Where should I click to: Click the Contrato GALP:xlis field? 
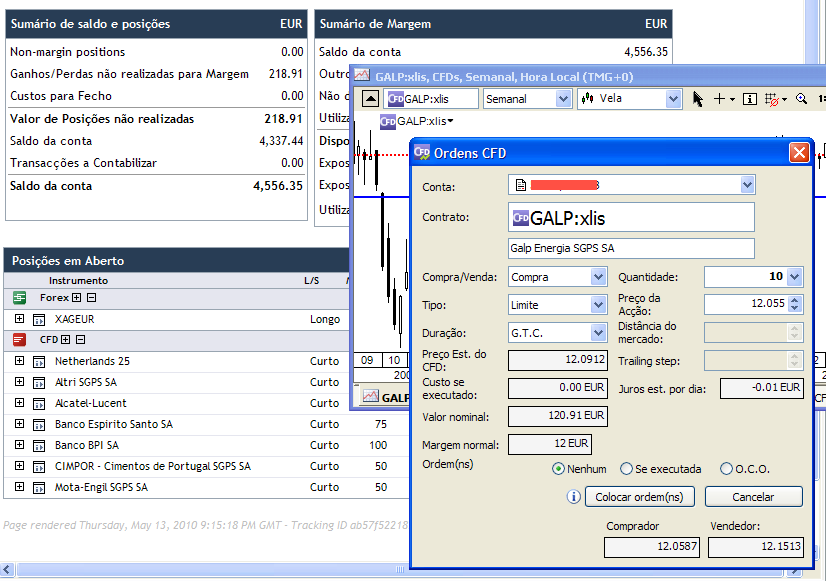tap(631, 218)
